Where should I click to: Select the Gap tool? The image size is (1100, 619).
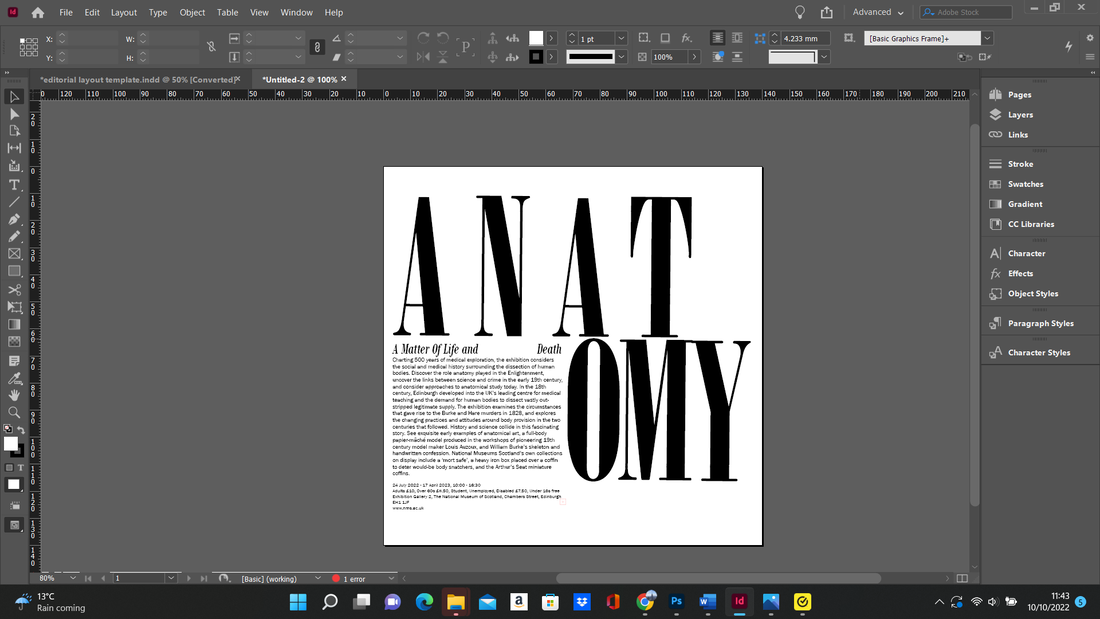(14, 148)
